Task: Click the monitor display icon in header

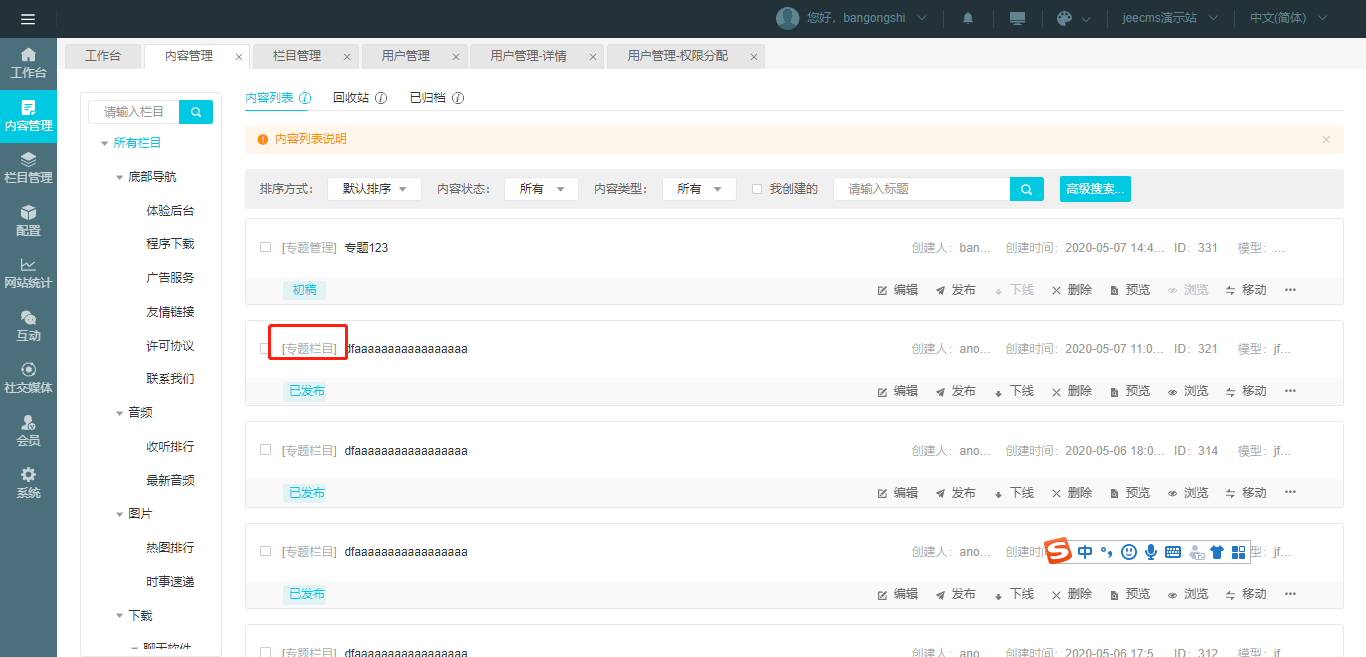Action: click(x=1018, y=19)
